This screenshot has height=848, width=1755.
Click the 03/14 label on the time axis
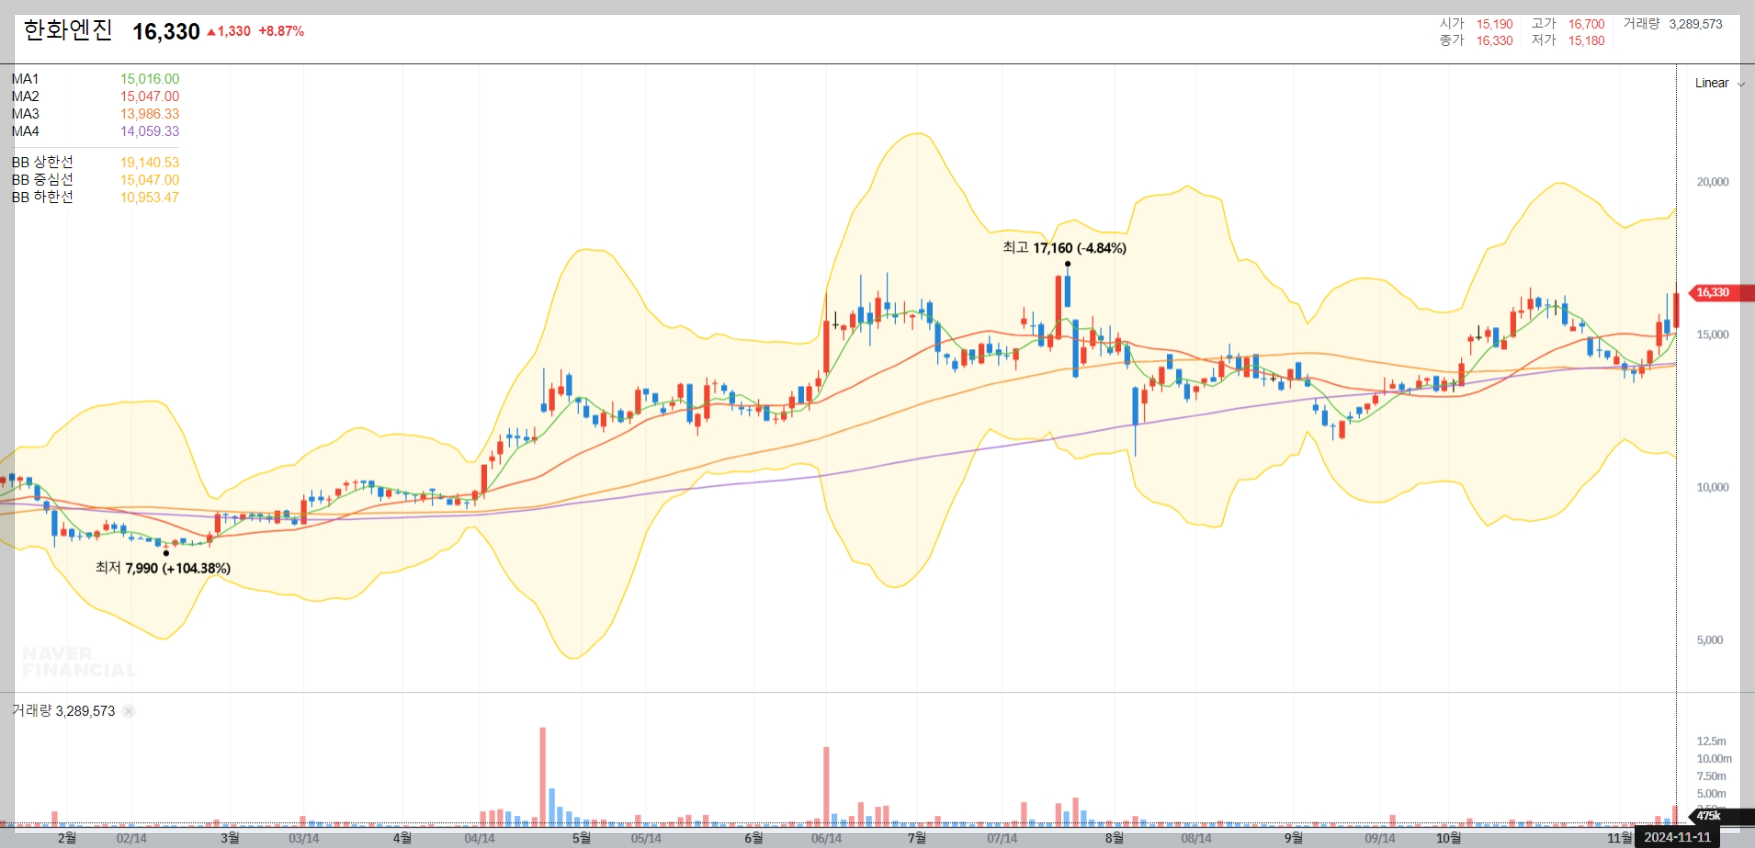pos(304,838)
